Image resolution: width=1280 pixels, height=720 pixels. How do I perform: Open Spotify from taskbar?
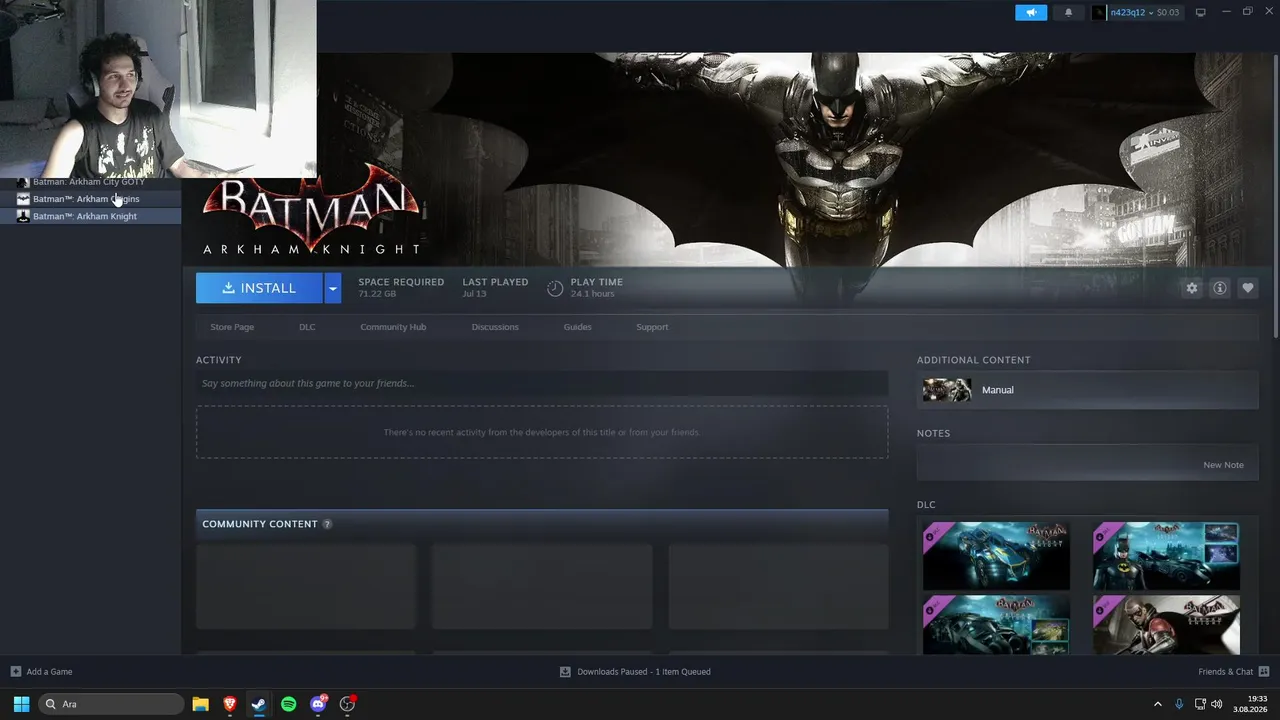289,704
